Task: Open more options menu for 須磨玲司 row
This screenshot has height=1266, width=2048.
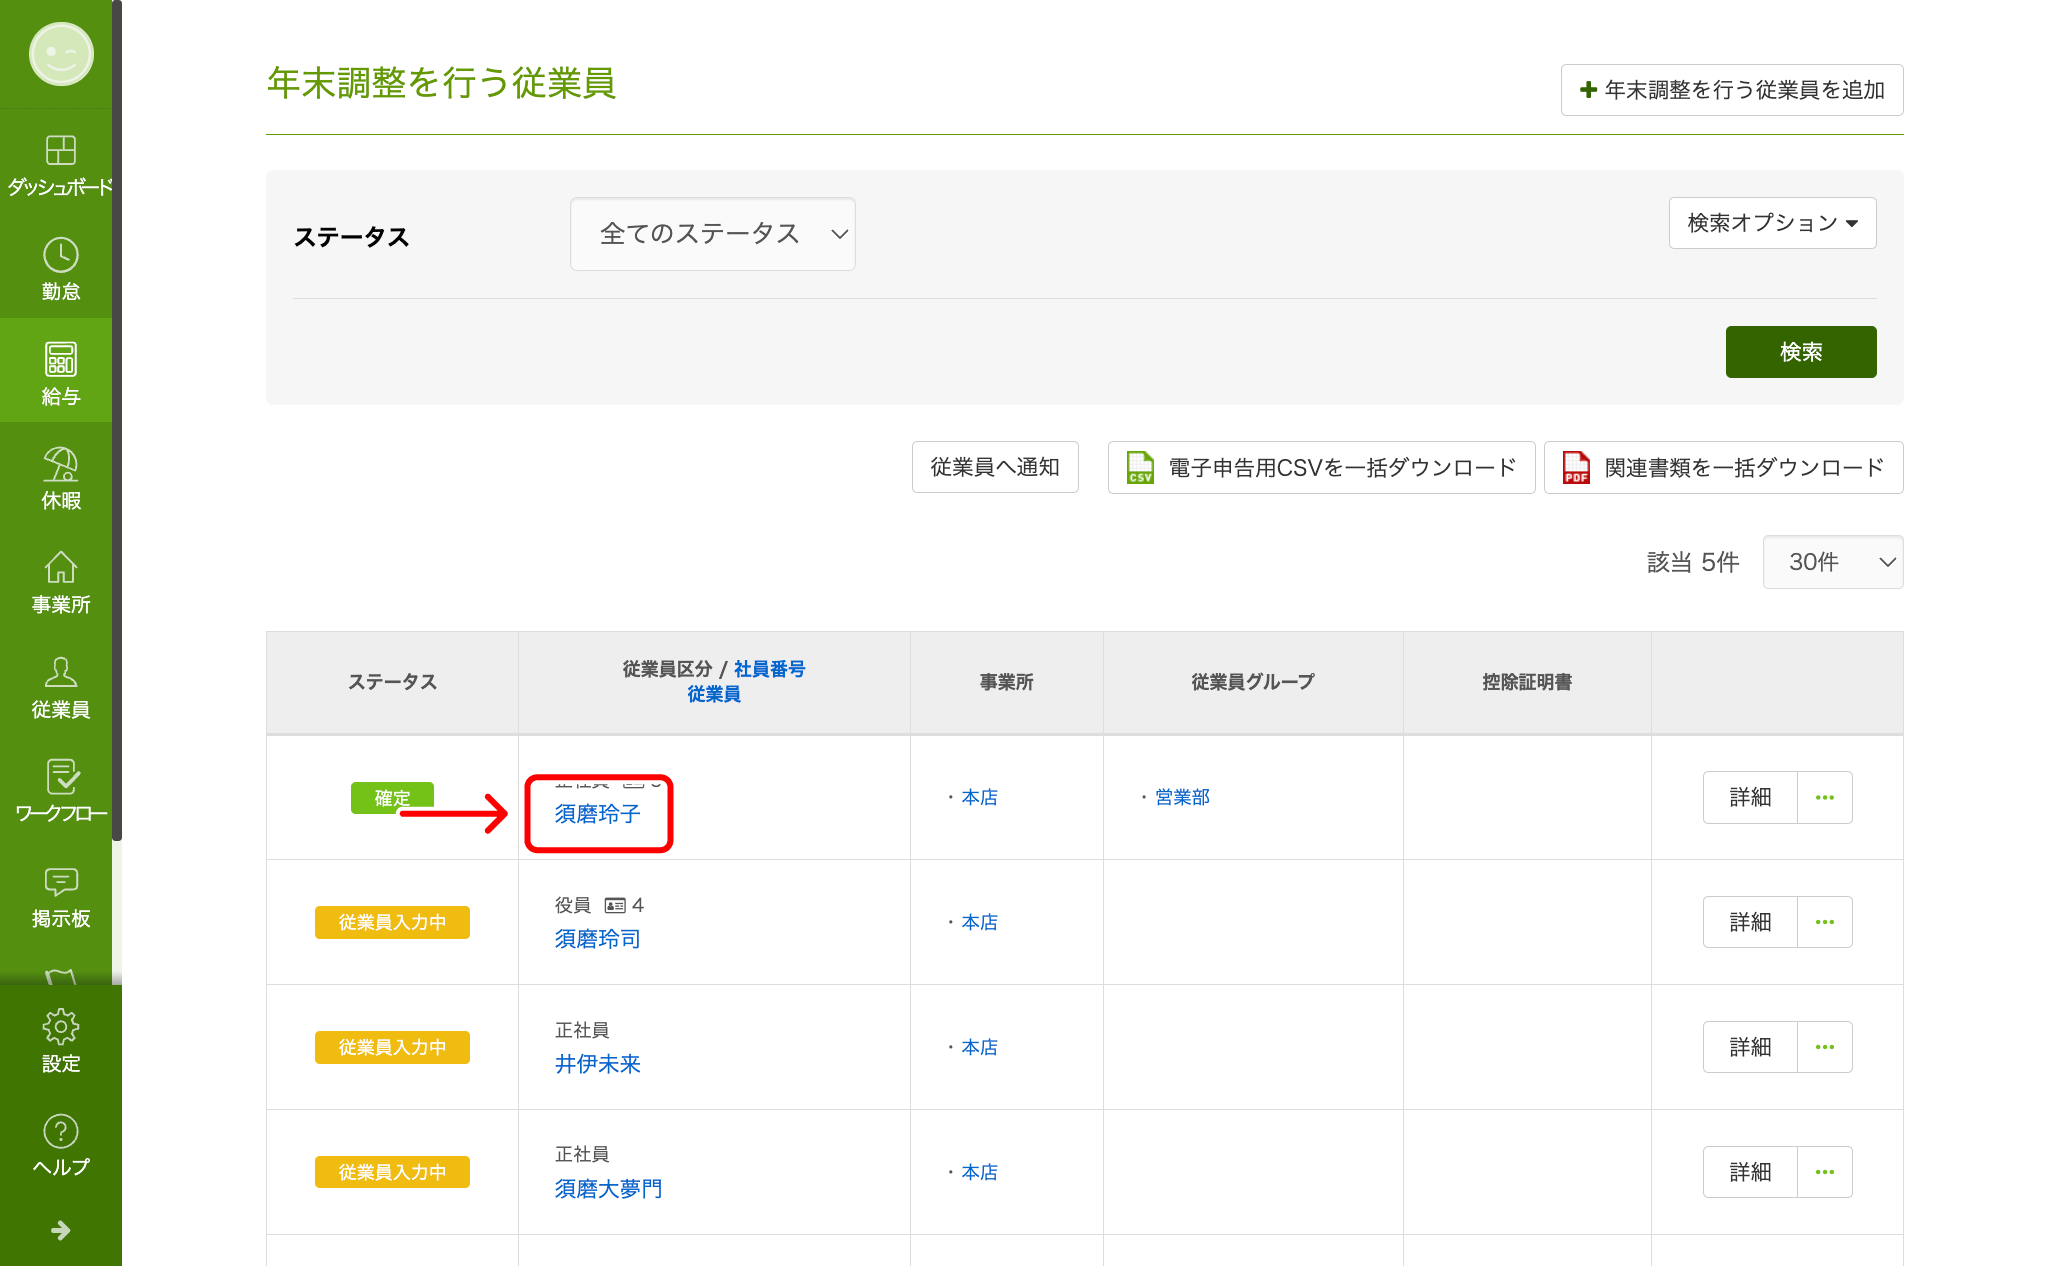Action: pyautogui.click(x=1824, y=922)
